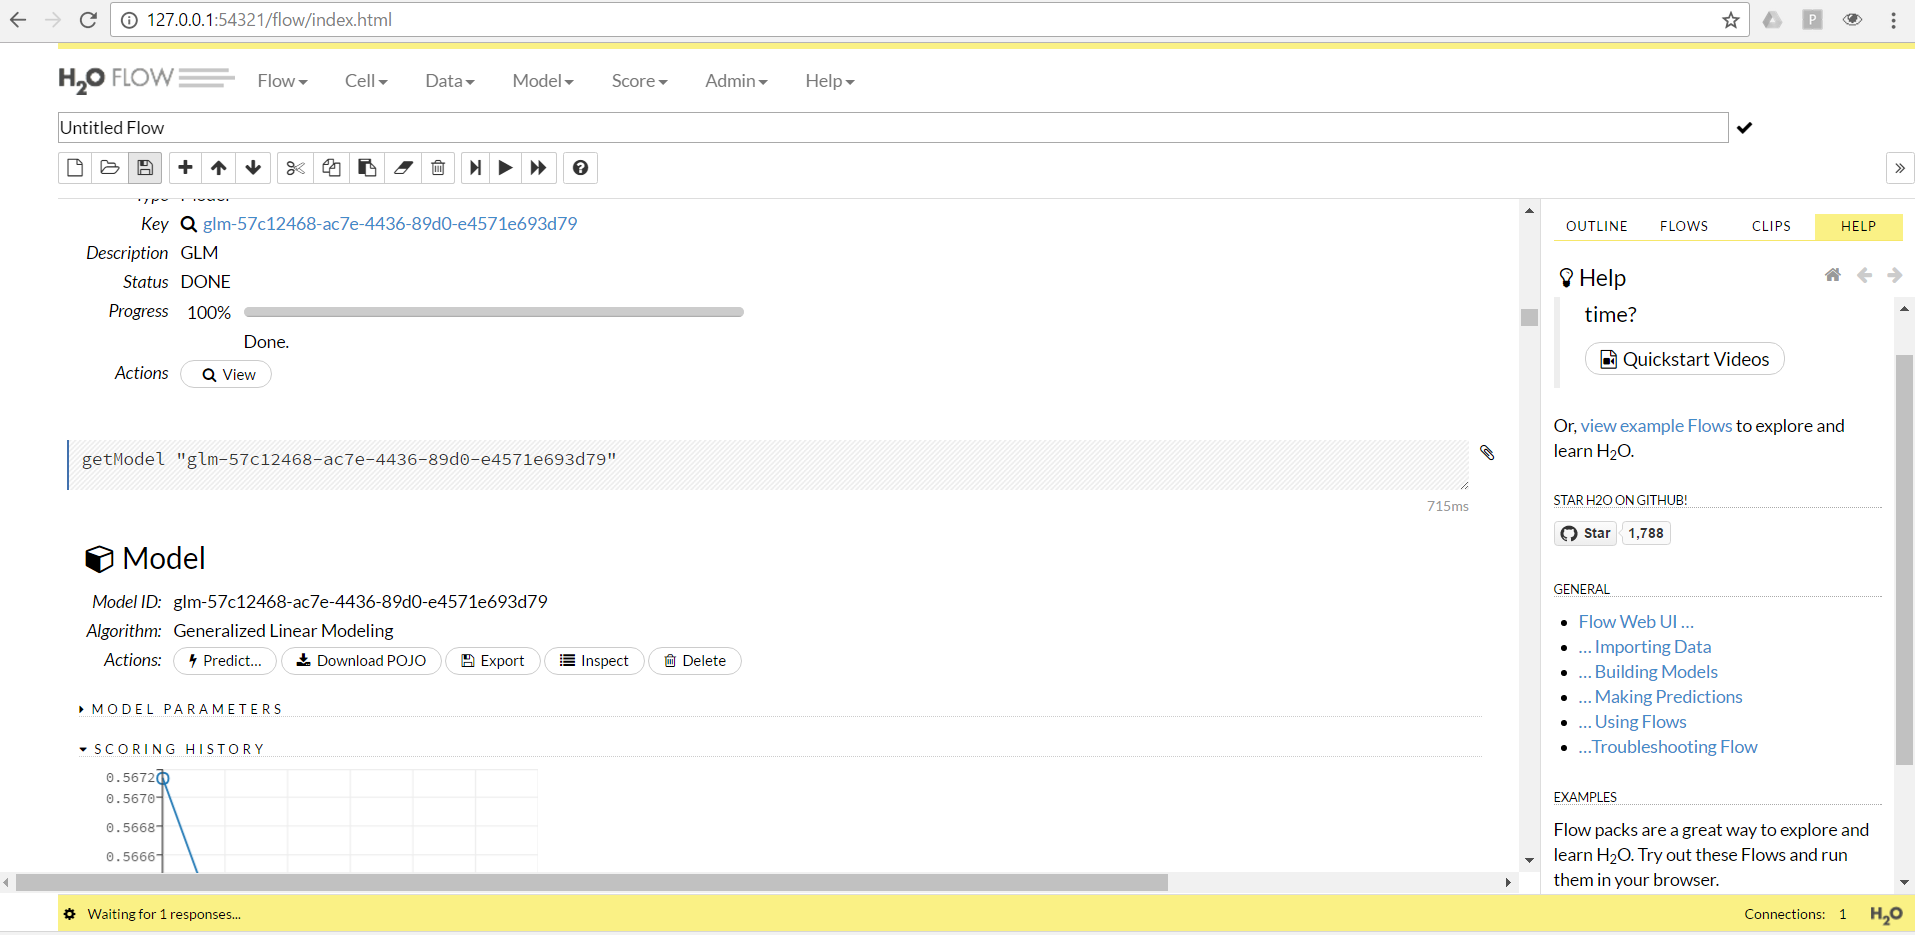1915x935 pixels.
Task: Delete the cell with the toolbar trash icon
Action: tap(438, 168)
